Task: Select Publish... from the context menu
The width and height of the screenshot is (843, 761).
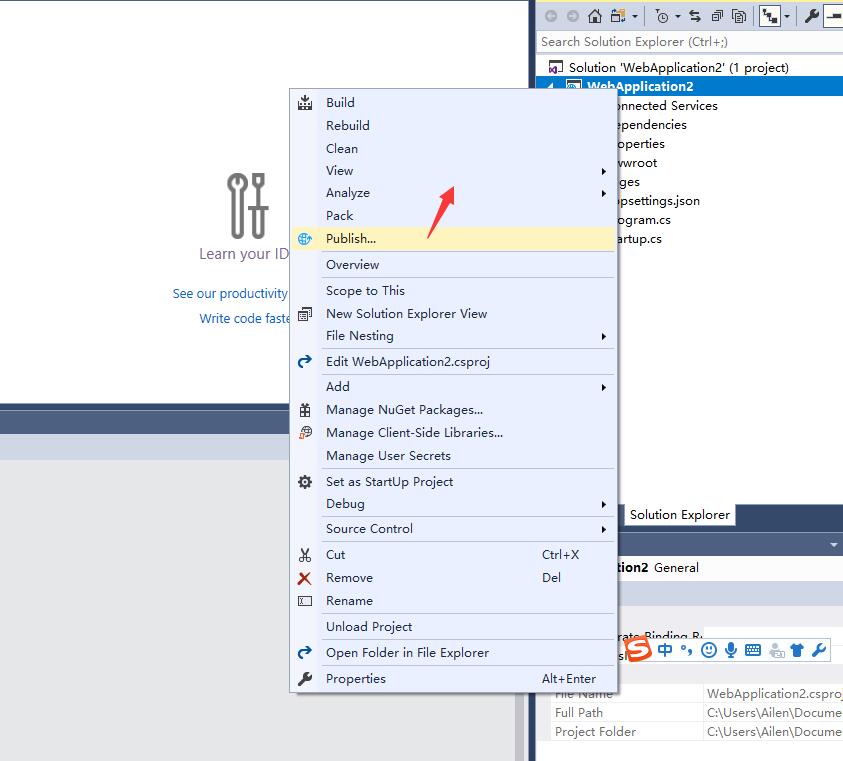Action: 351,239
